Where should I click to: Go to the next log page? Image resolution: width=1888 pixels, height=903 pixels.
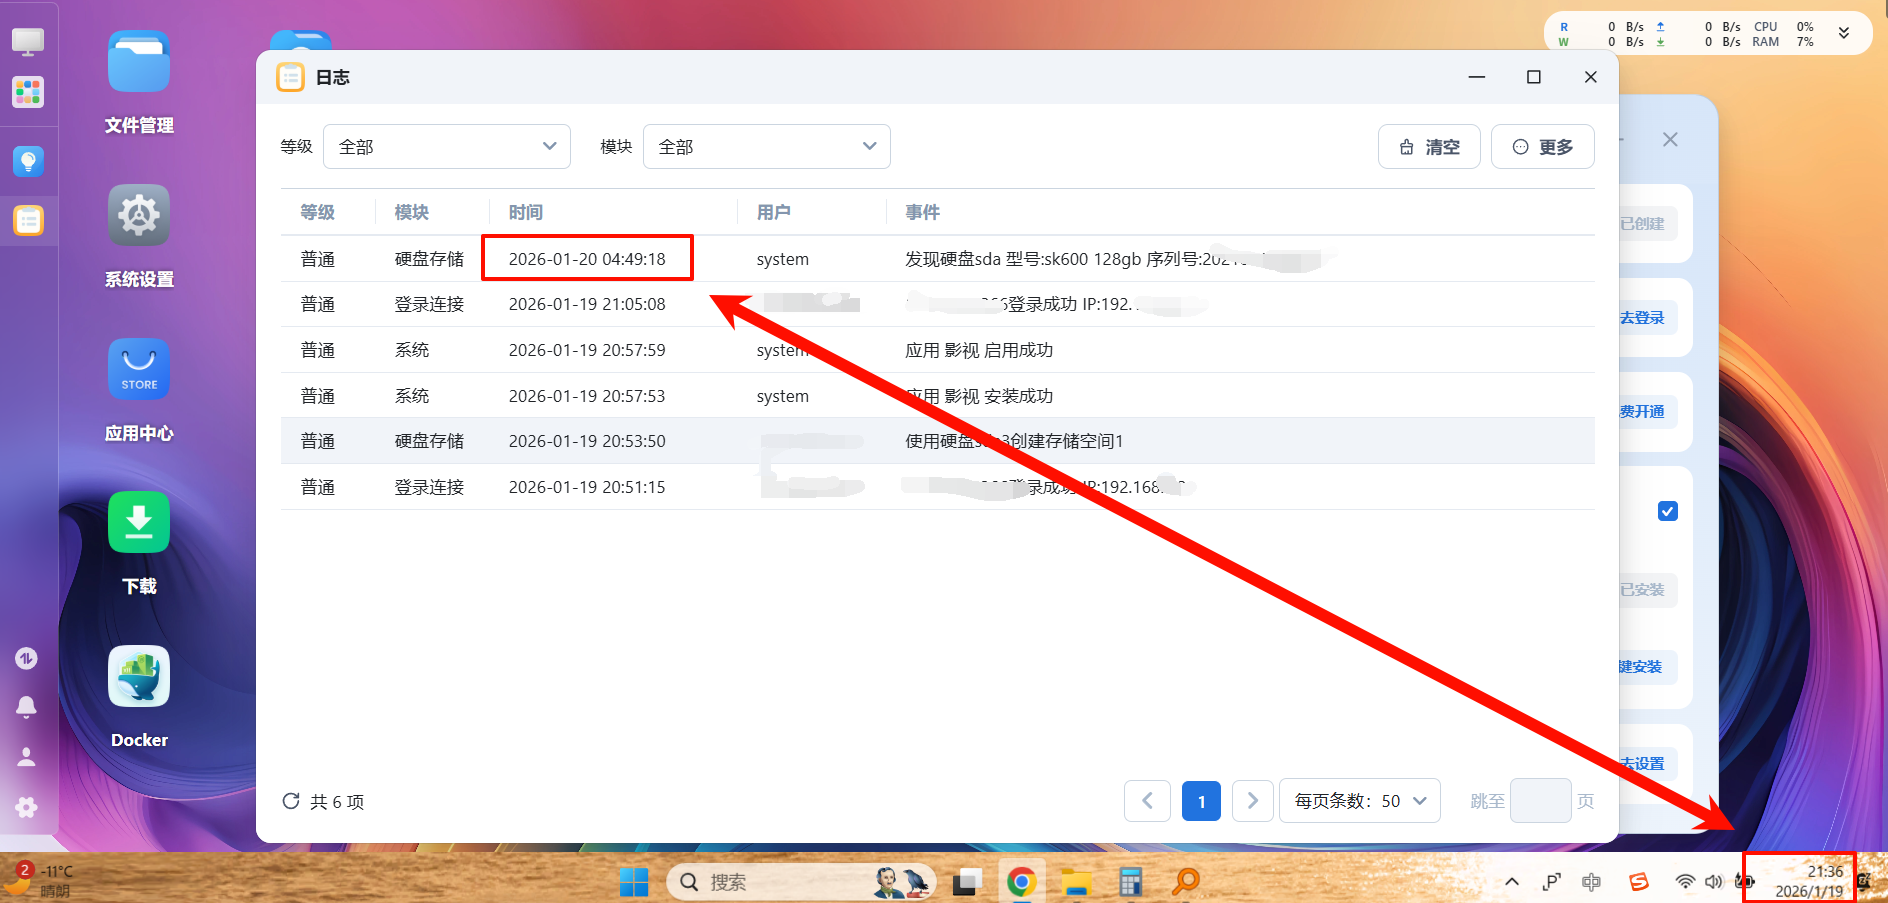coord(1252,801)
